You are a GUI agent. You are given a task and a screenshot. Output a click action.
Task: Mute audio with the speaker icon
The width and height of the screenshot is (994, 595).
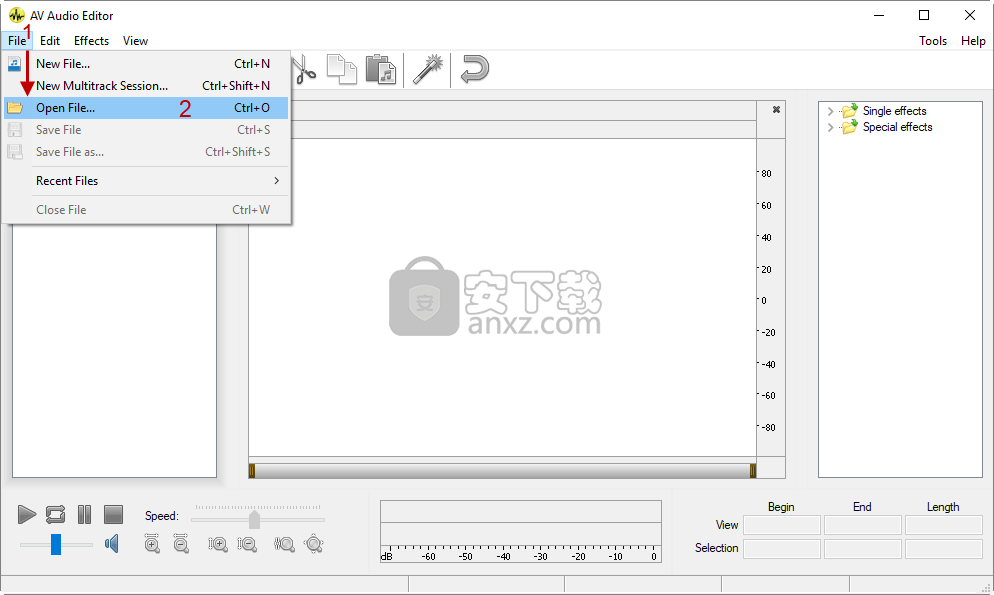pos(112,544)
